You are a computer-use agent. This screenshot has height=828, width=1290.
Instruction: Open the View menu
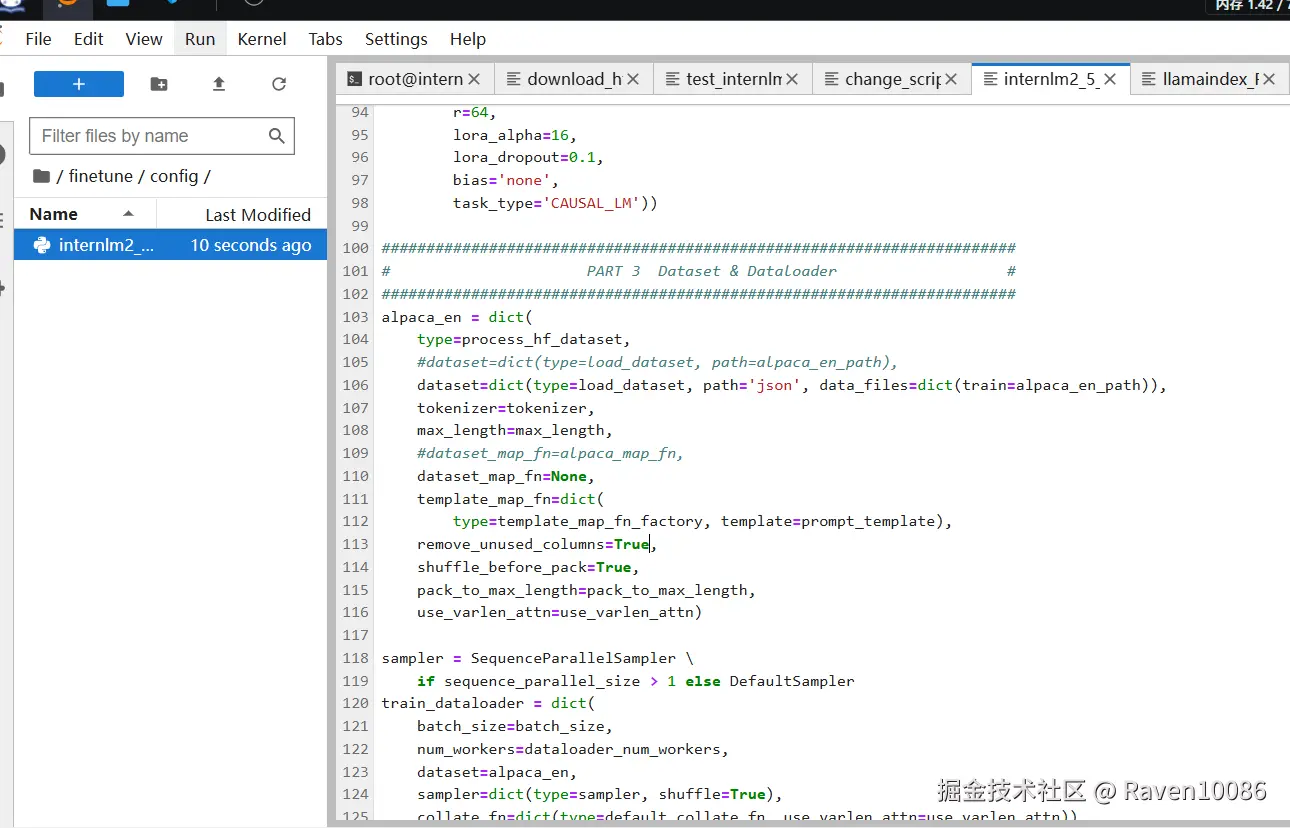[x=144, y=39]
